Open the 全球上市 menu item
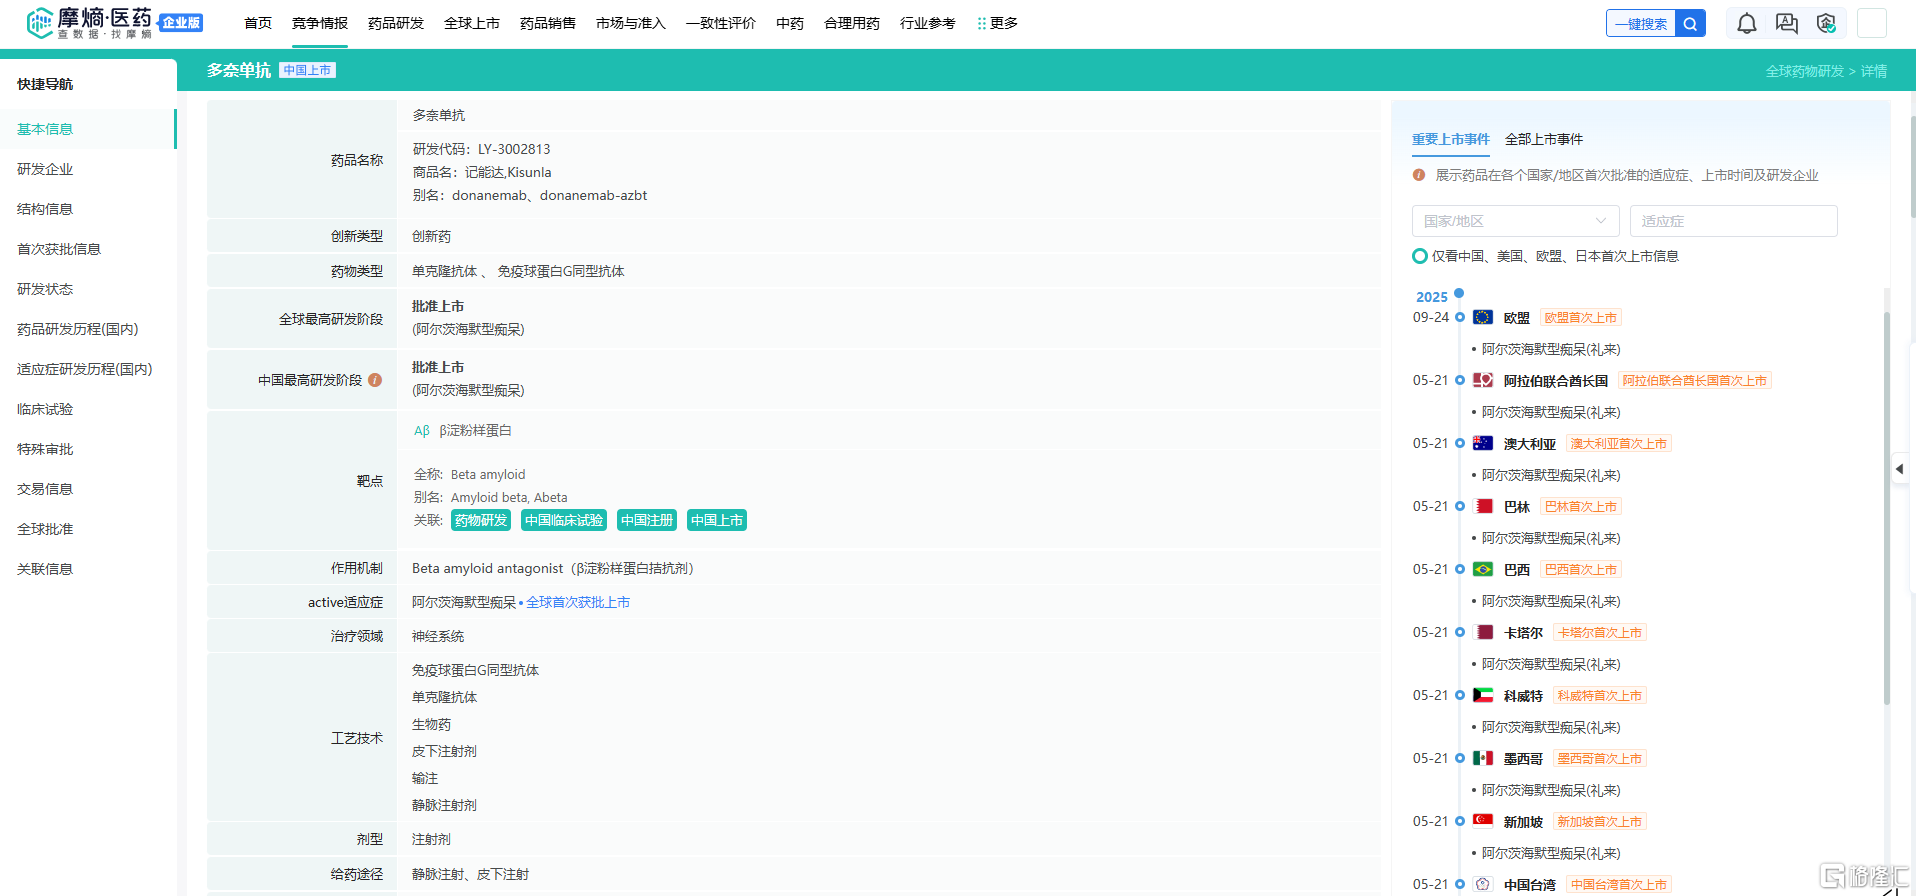Viewport: 1916px width, 896px height. (472, 23)
